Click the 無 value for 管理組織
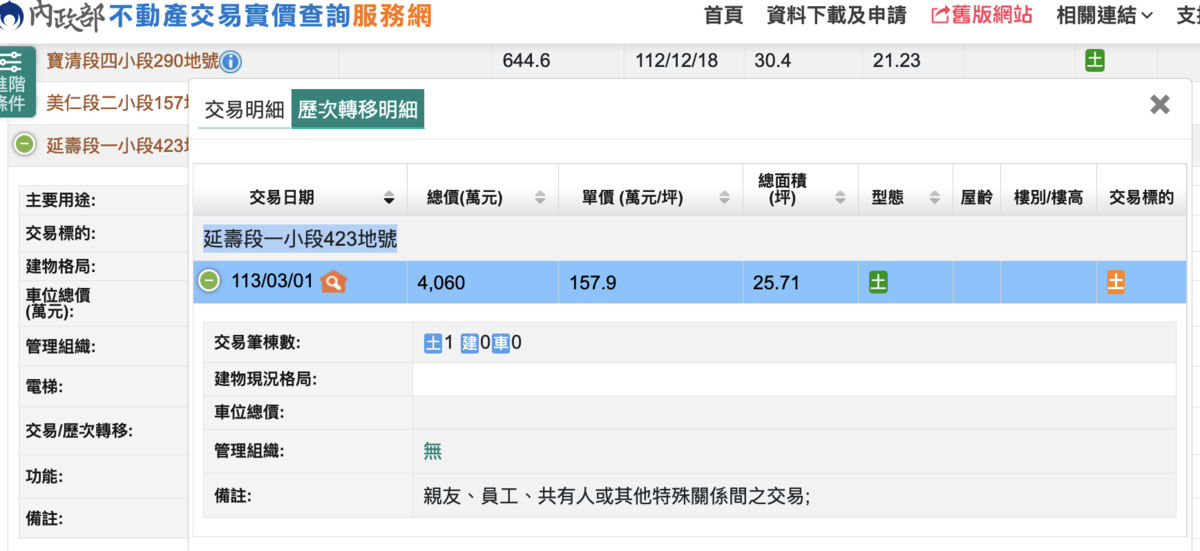 [432, 451]
